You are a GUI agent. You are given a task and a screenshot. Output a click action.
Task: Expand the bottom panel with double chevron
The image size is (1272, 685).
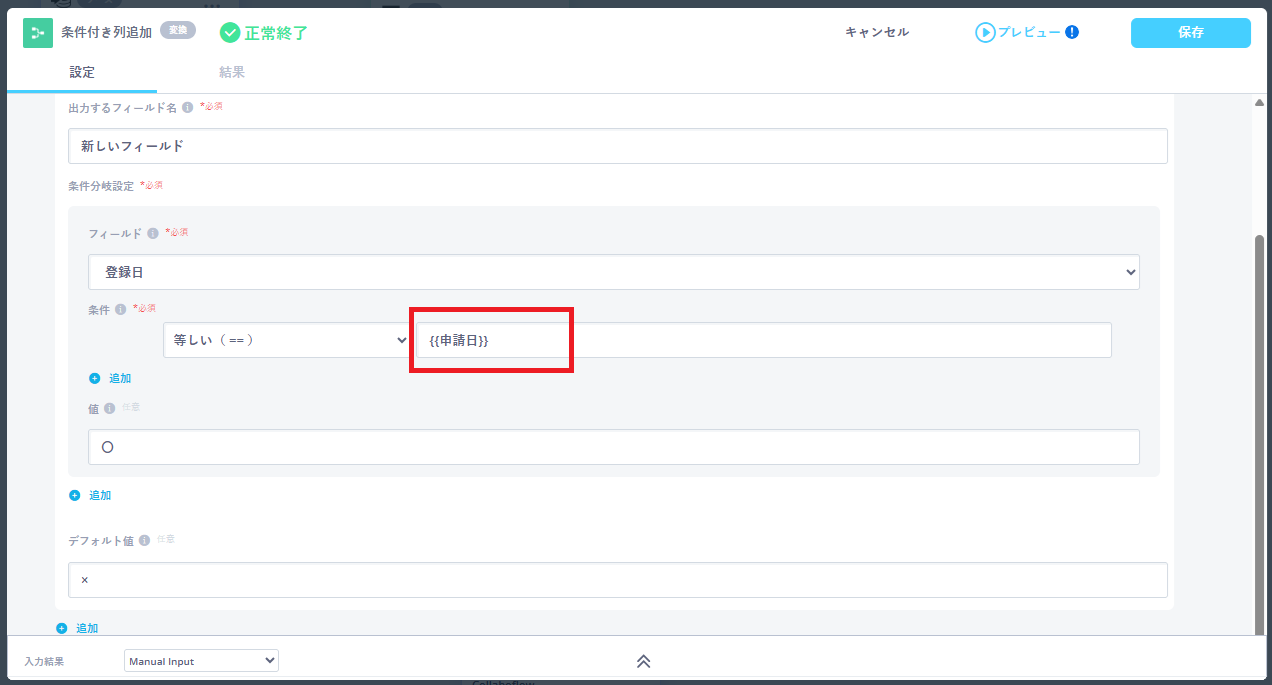coord(644,661)
